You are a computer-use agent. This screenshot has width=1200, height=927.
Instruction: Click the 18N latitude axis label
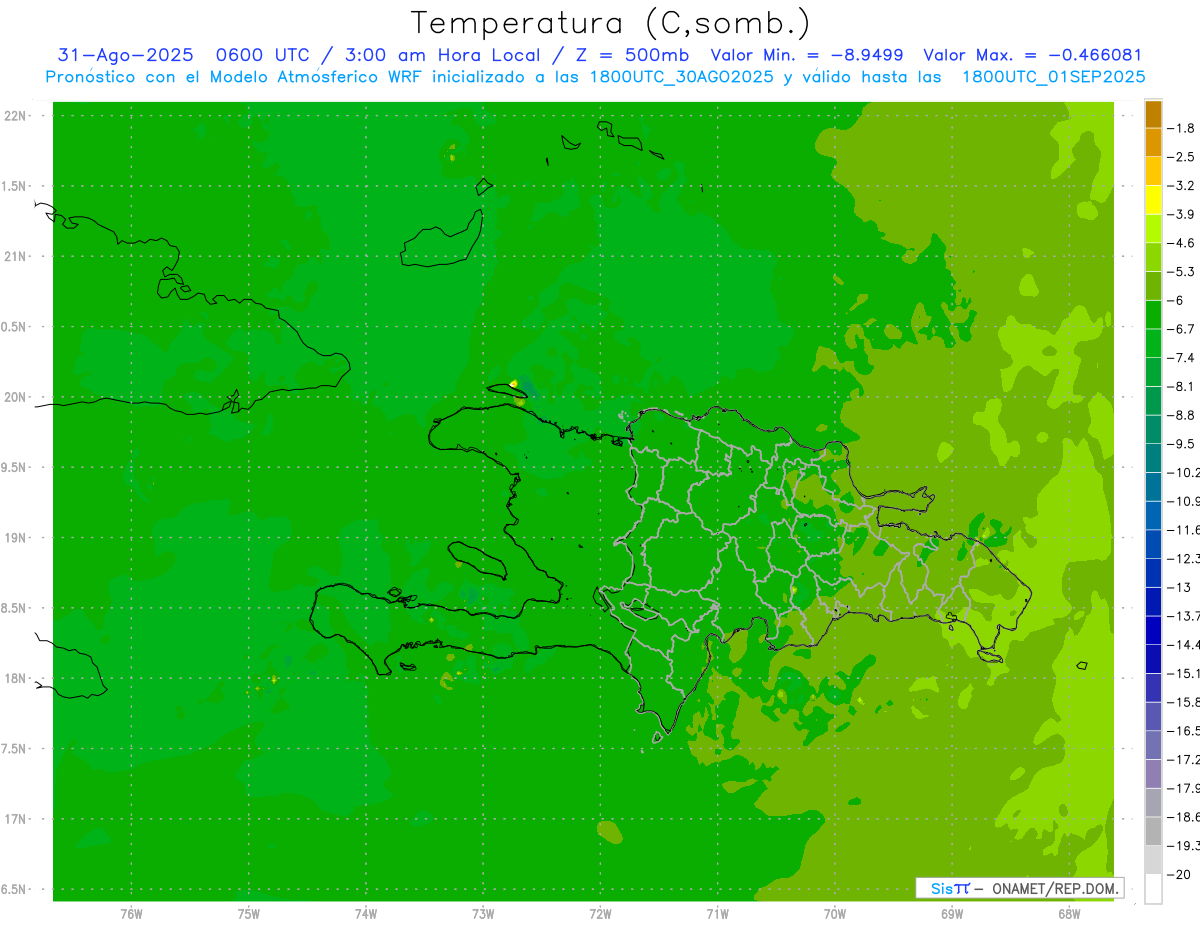point(17,678)
